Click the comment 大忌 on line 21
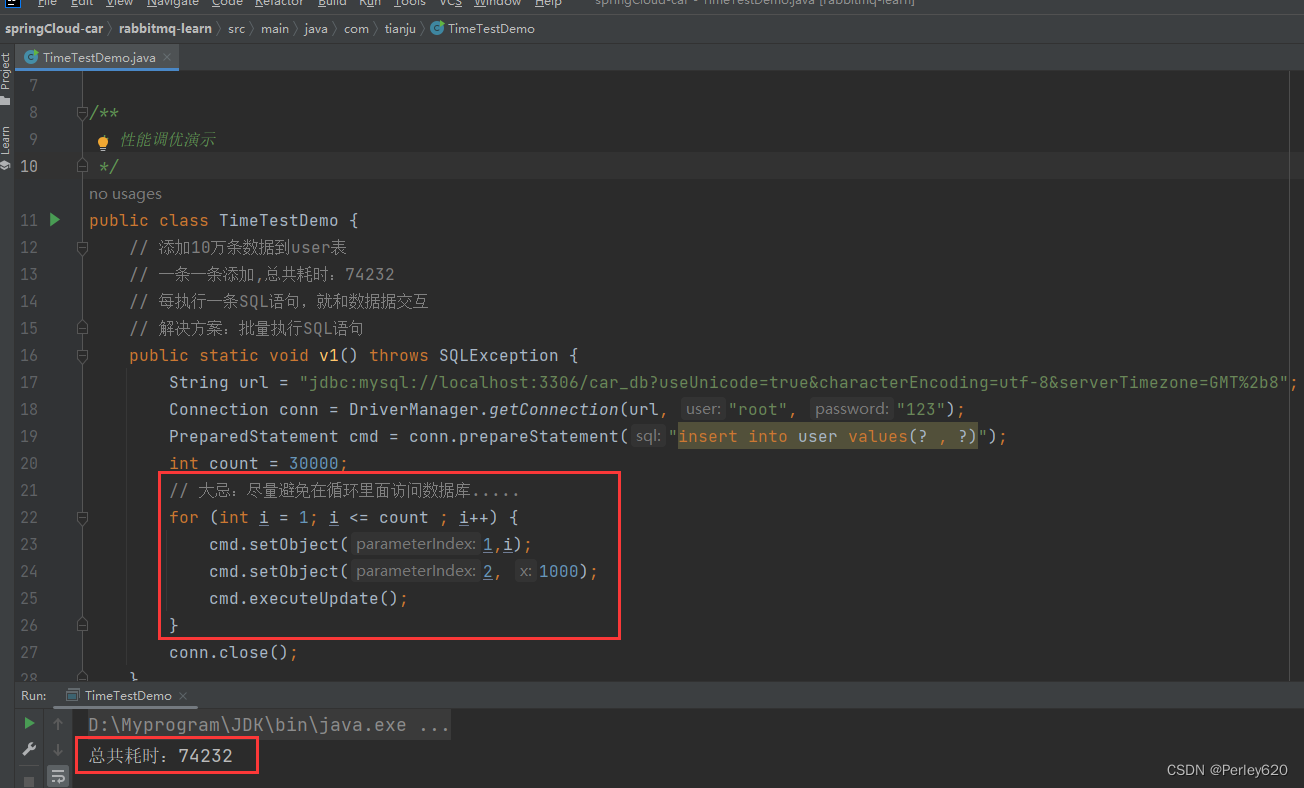The image size is (1304, 788). [344, 490]
